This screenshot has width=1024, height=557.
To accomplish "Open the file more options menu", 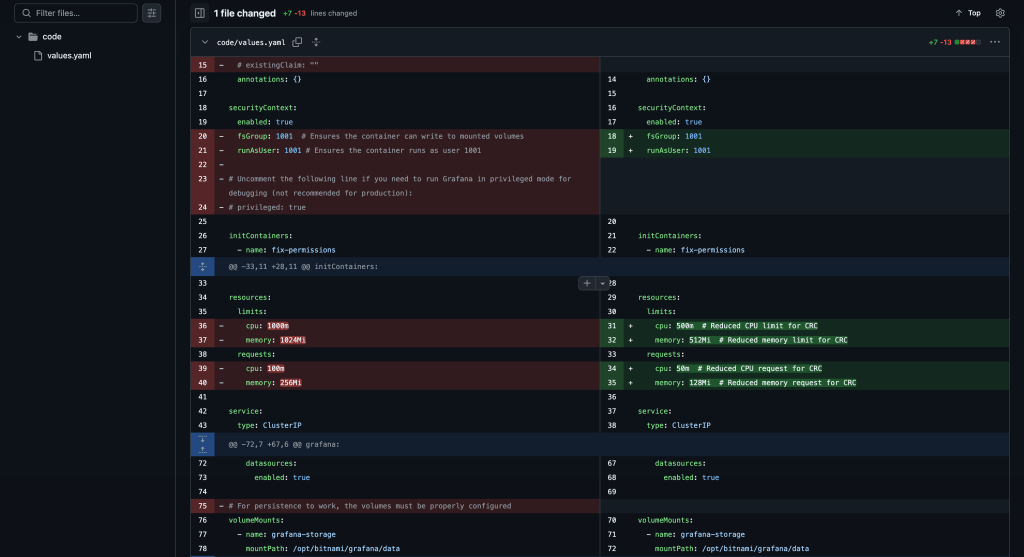I will coord(995,42).
